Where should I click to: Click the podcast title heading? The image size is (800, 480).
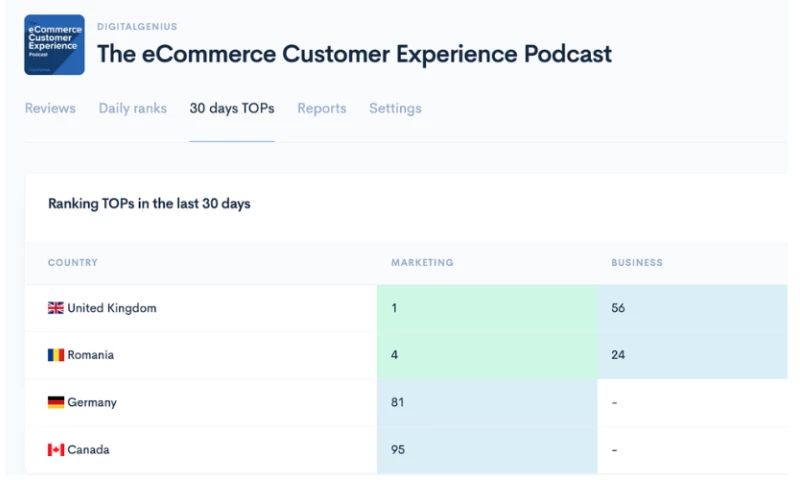coord(354,54)
